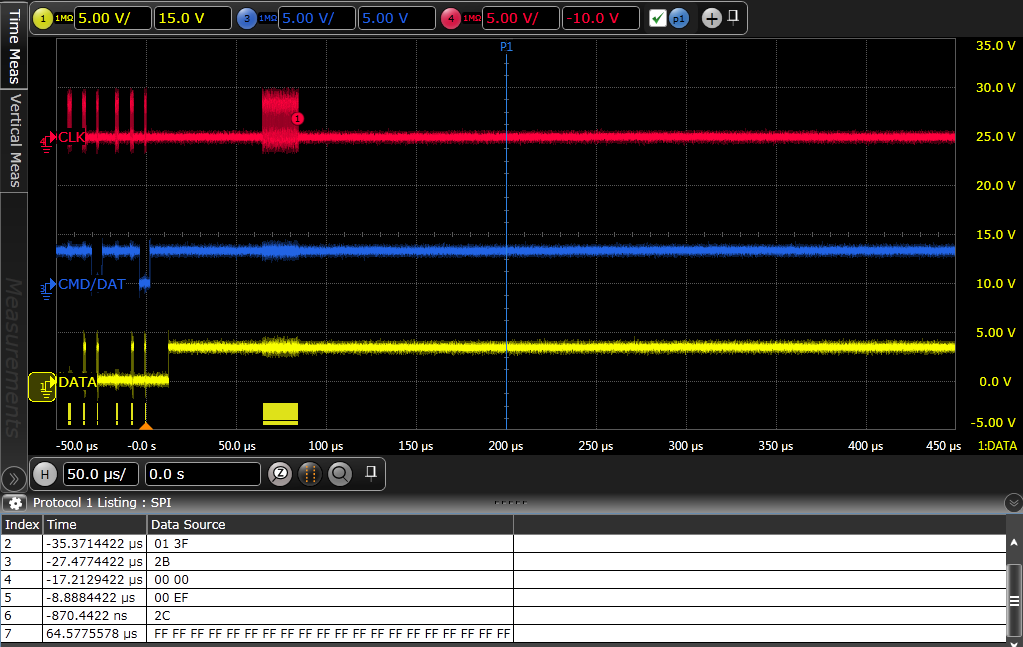Click the FF FF FF data cell
This screenshot has width=1023, height=647.
coord(332,633)
